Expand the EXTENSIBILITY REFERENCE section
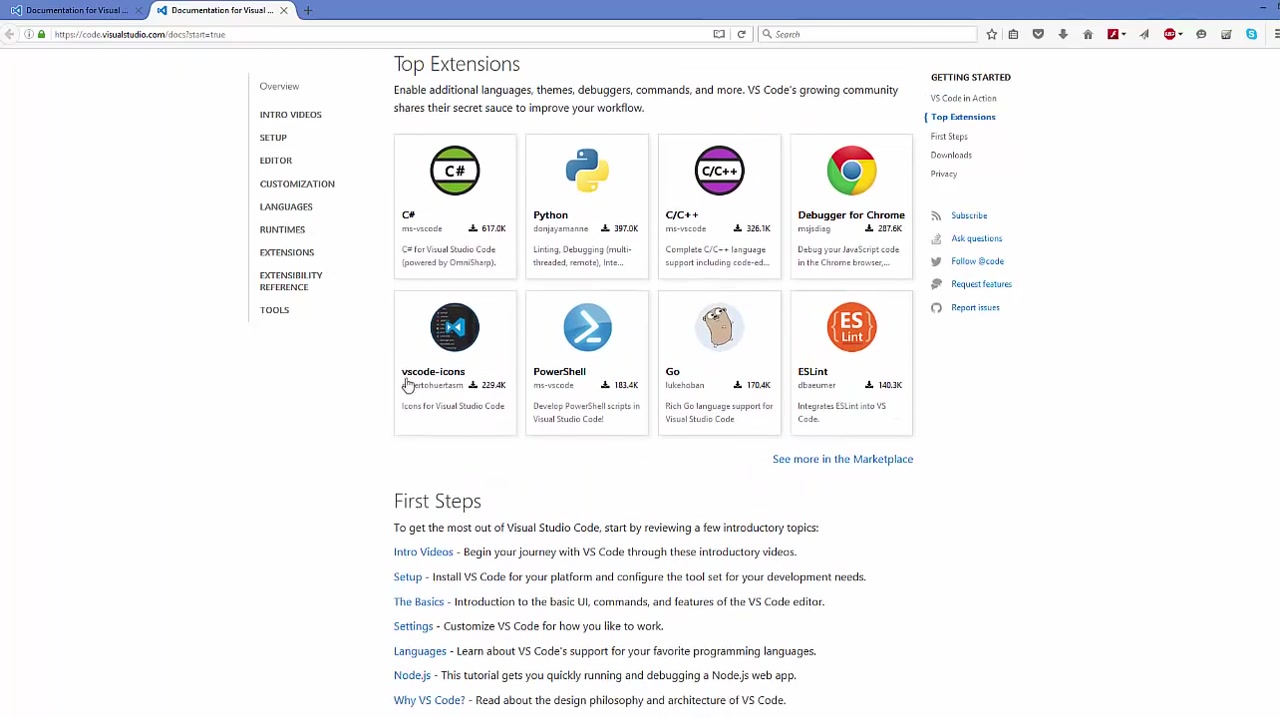The width and height of the screenshot is (1280, 718). (x=291, y=281)
